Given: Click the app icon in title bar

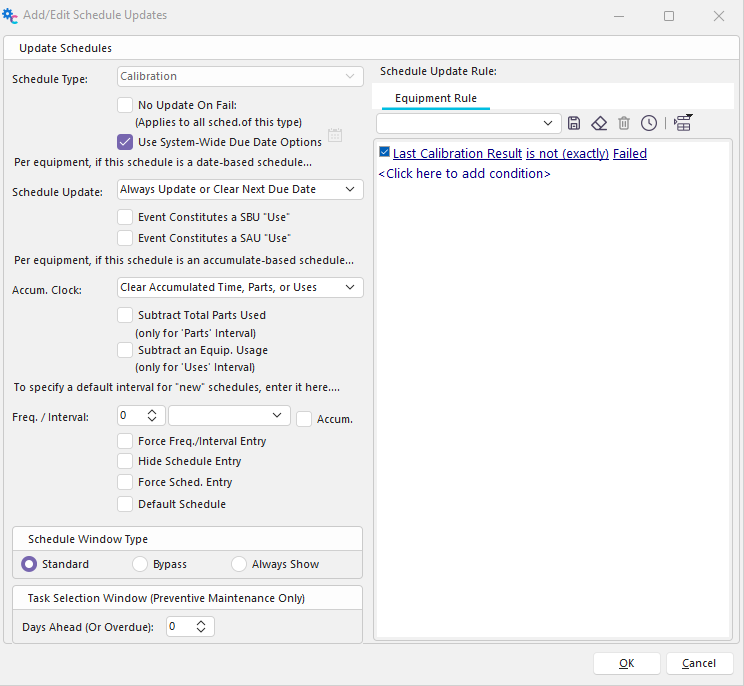Looking at the screenshot, I should click(11, 15).
